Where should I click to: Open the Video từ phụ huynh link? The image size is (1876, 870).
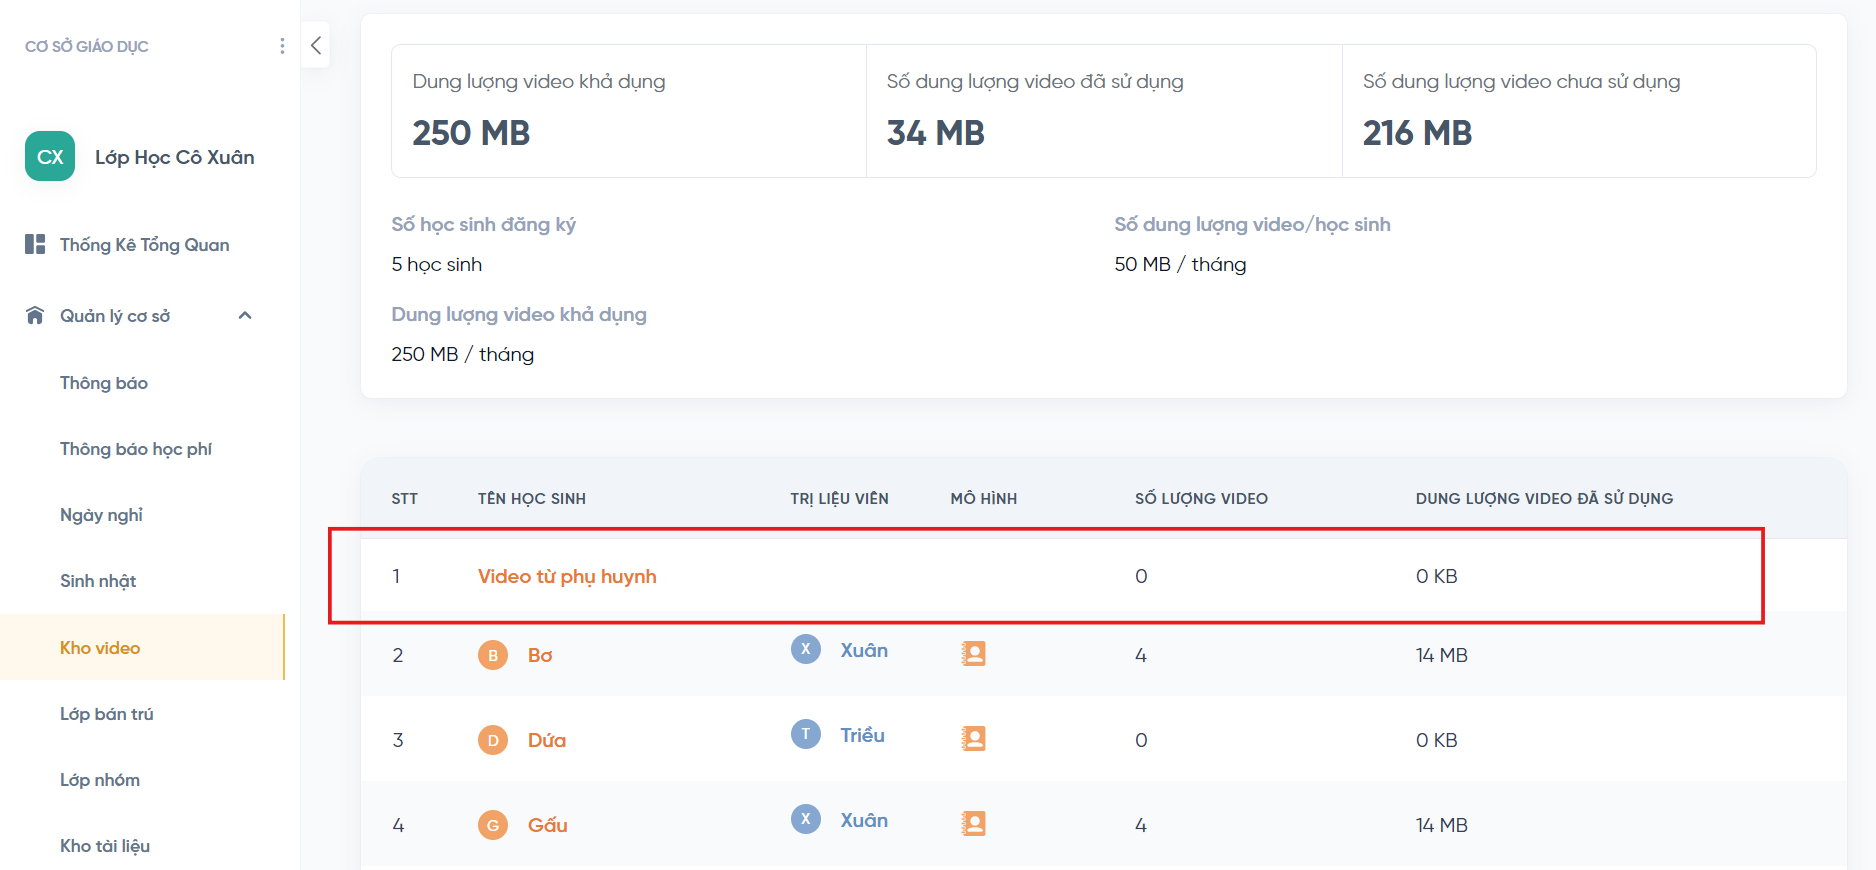[x=567, y=576]
